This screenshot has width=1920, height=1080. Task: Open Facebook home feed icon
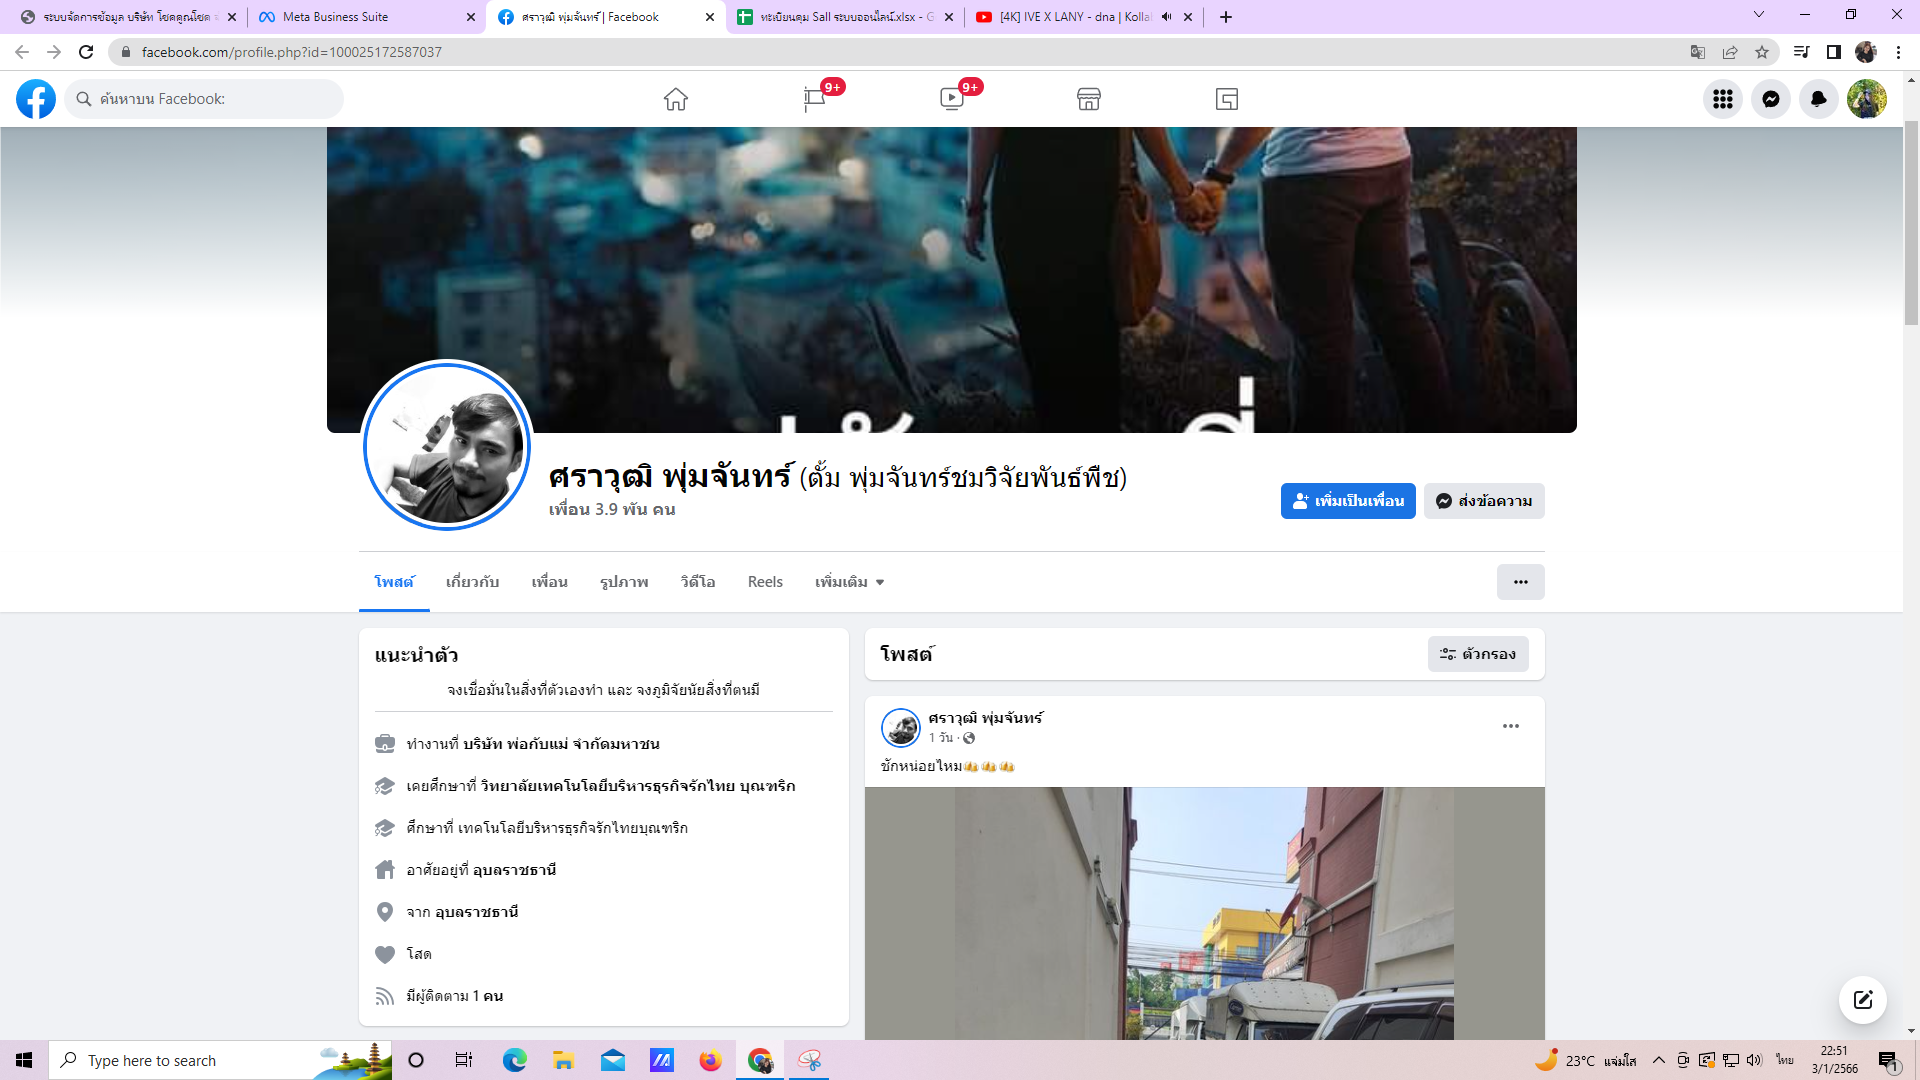[676, 99]
